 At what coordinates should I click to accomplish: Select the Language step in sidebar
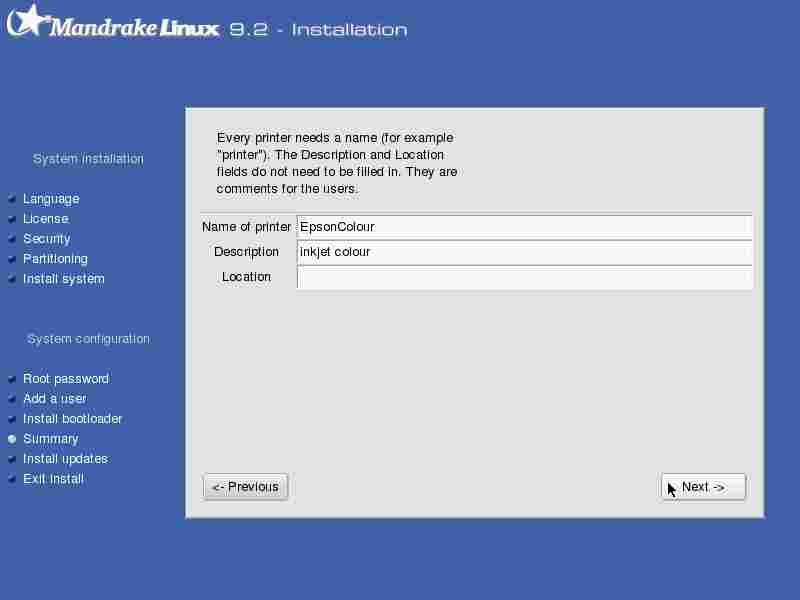point(51,198)
